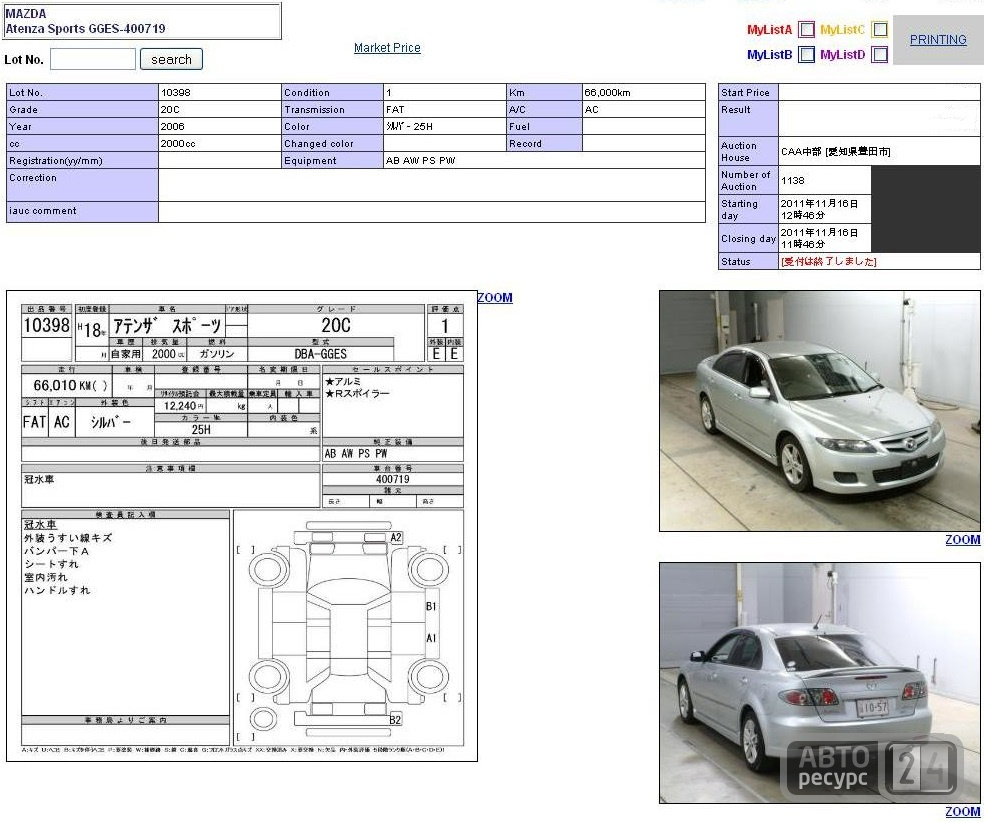Open ZOOM link under front car photo

point(963,540)
